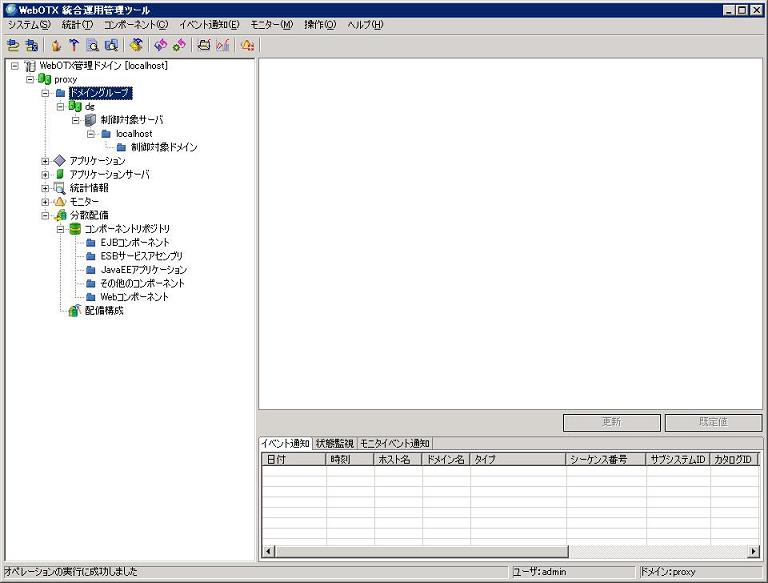Open the モニター menu
768x583 pixels.
(271, 24)
